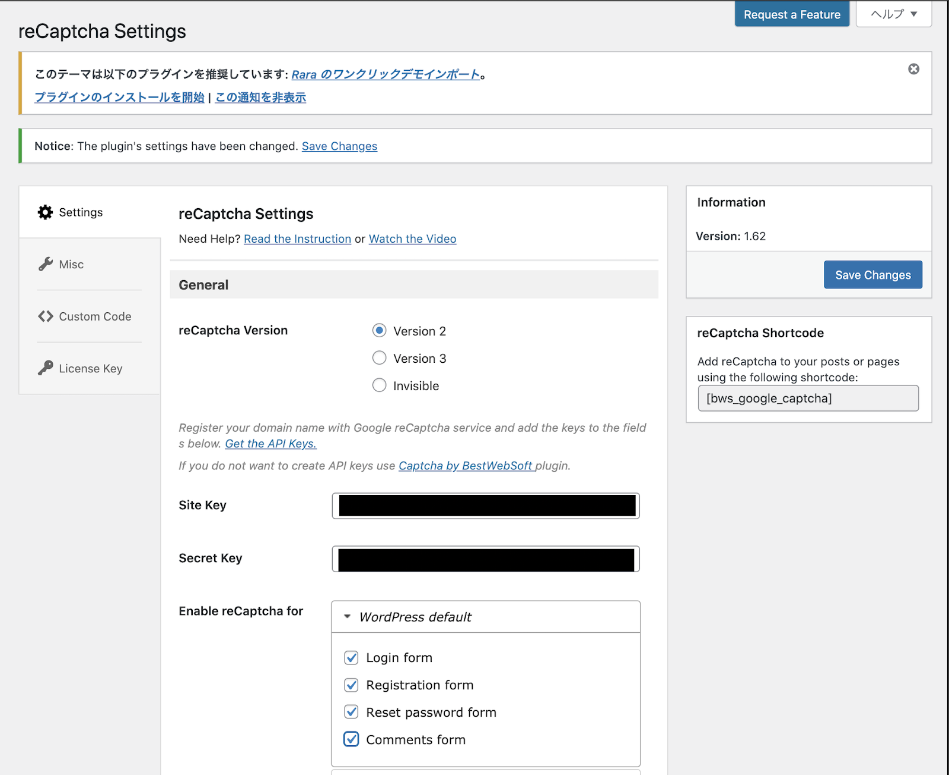Open the ヘルプ help dropdown
This screenshot has width=949, height=775.
[x=893, y=14]
